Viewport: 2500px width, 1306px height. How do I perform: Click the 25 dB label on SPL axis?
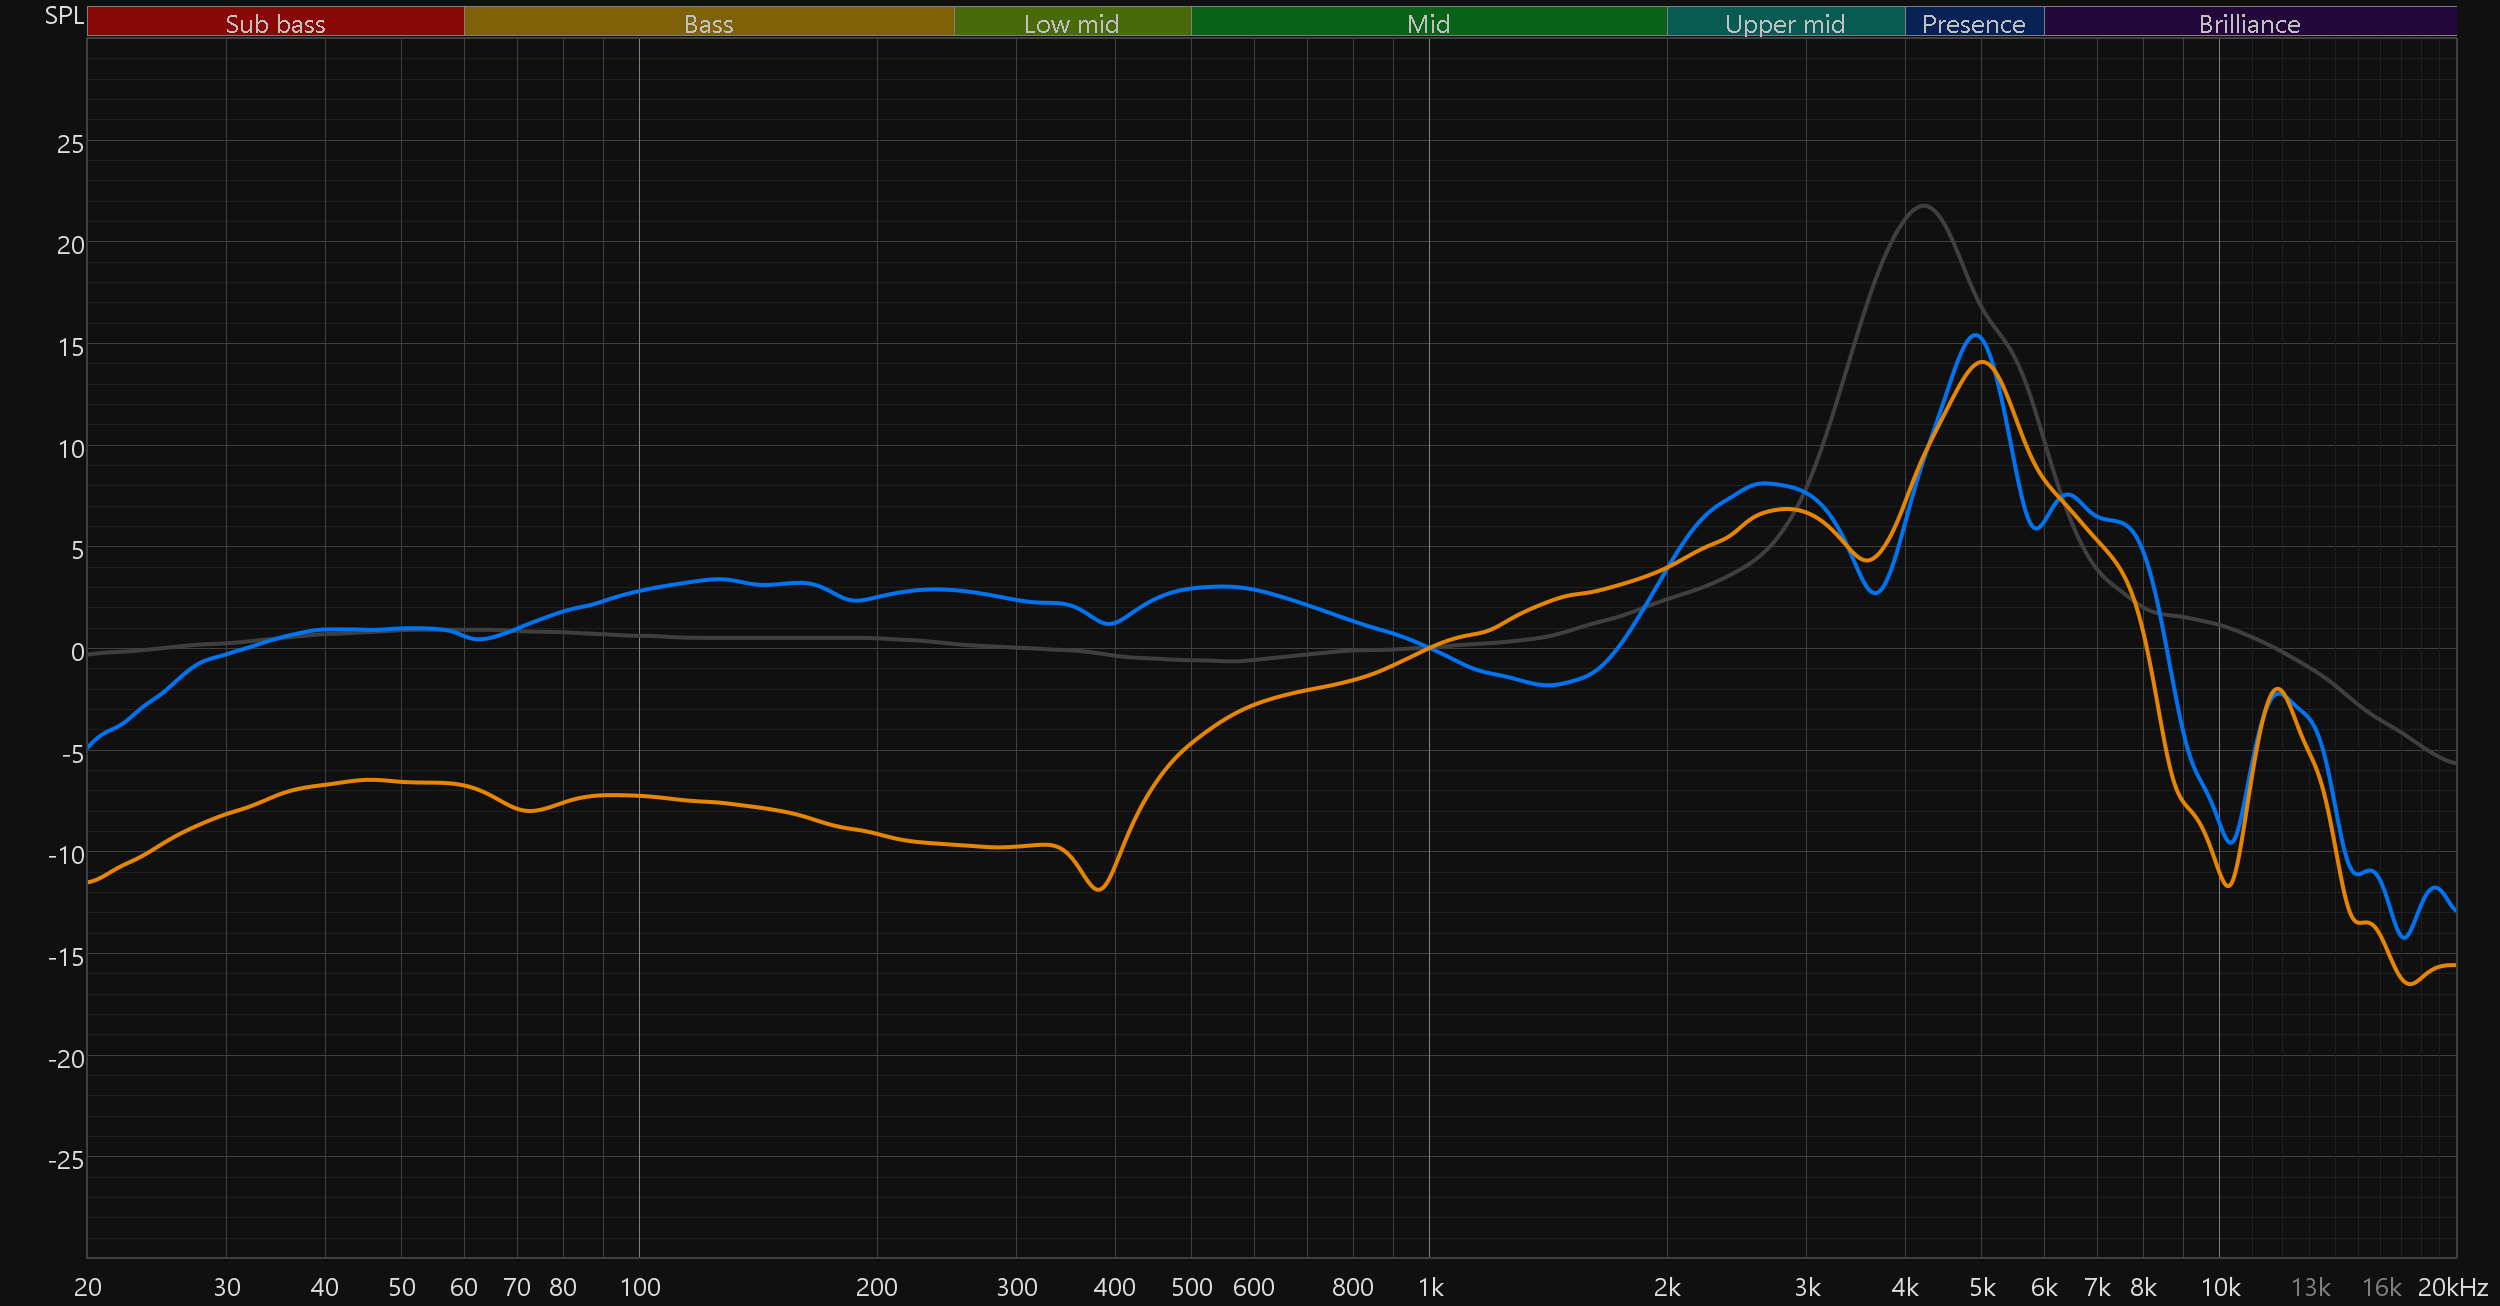click(x=70, y=144)
